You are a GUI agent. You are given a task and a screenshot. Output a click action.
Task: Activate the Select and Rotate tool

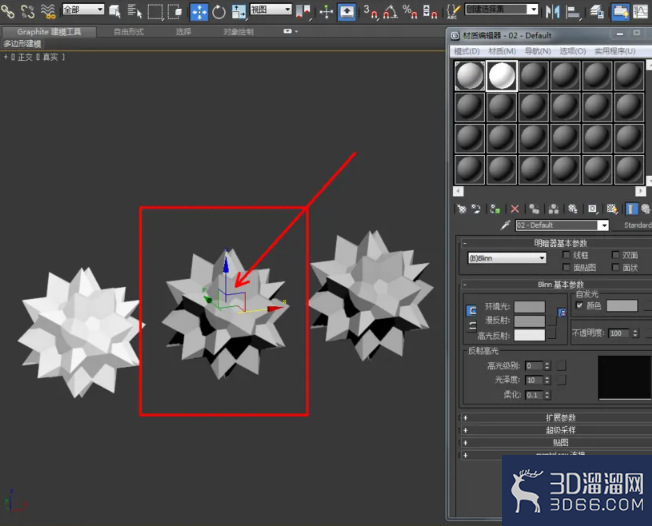pyautogui.click(x=219, y=12)
